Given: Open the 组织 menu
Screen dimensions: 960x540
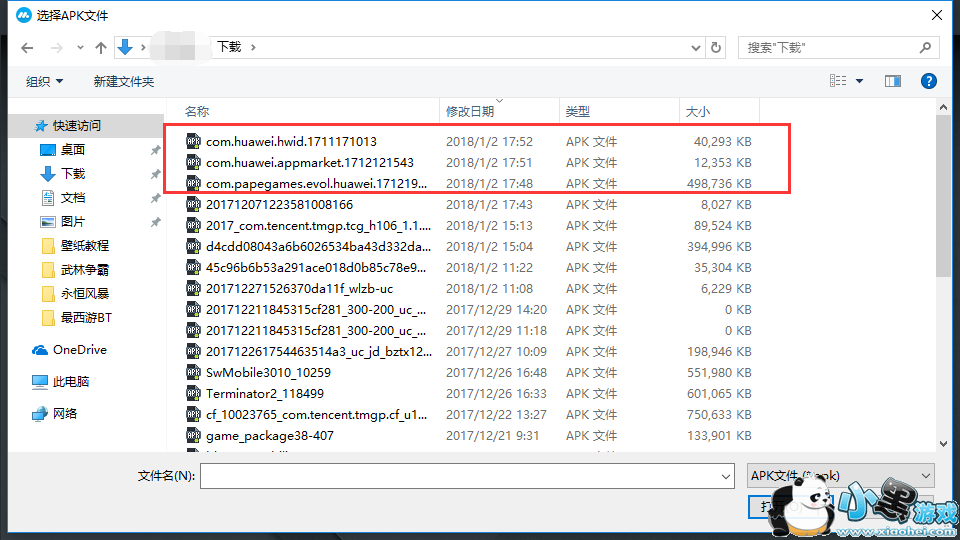Looking at the screenshot, I should 44,81.
